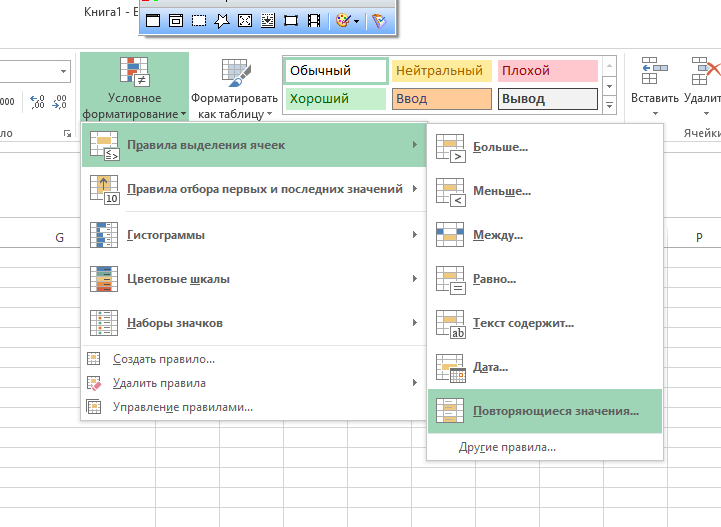Image resolution: width=721 pixels, height=527 pixels.
Task: Increase decimal places icon
Action: pyautogui.click(x=37, y=102)
